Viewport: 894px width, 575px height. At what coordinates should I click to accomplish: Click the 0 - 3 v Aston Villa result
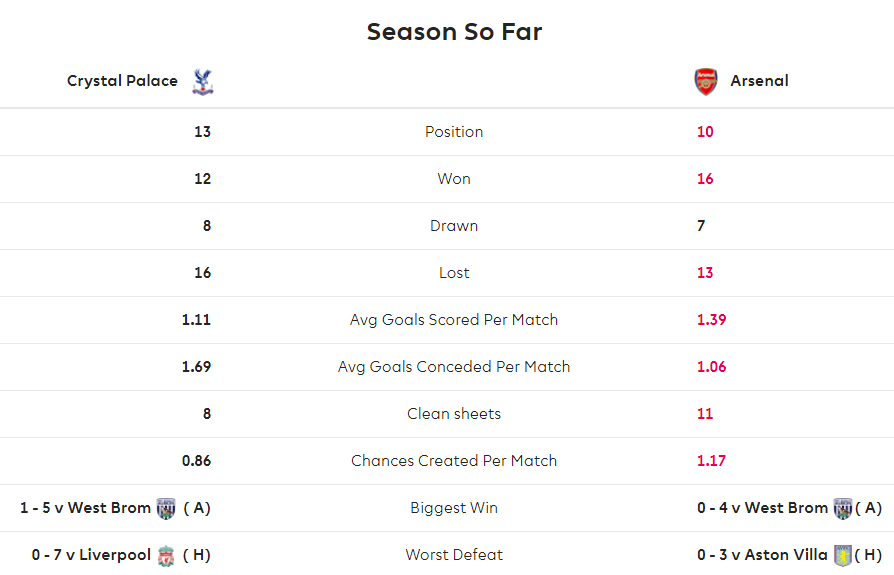point(762,555)
